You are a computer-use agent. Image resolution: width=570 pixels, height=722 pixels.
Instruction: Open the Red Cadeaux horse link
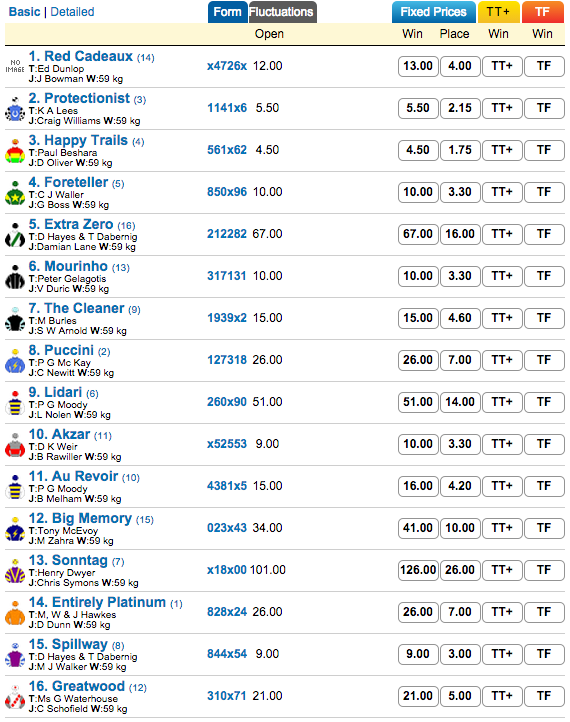click(x=81, y=56)
